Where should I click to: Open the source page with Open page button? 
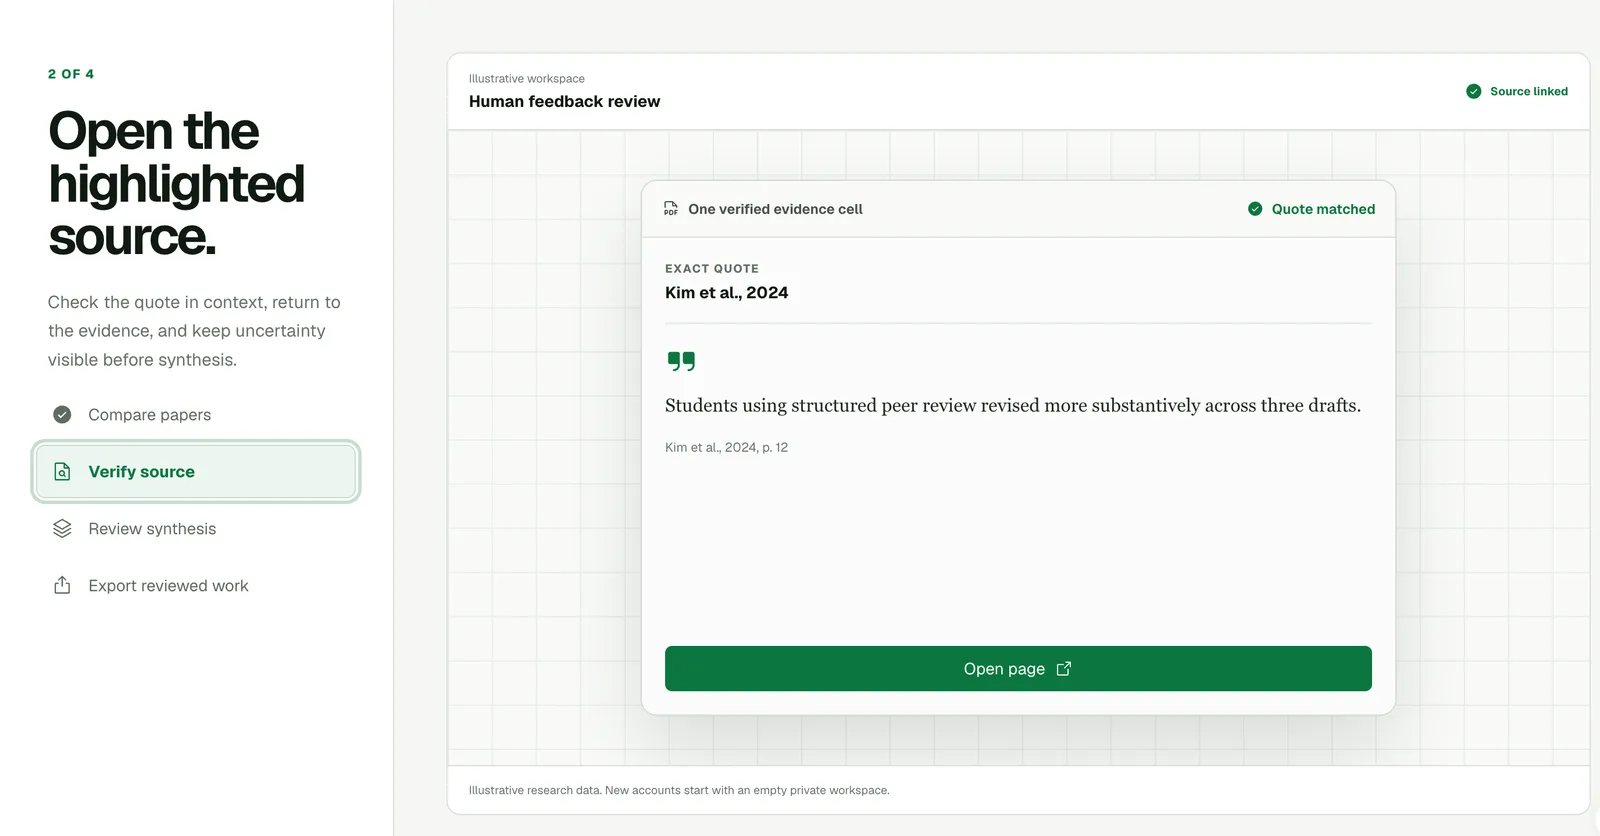pyautogui.click(x=1018, y=668)
